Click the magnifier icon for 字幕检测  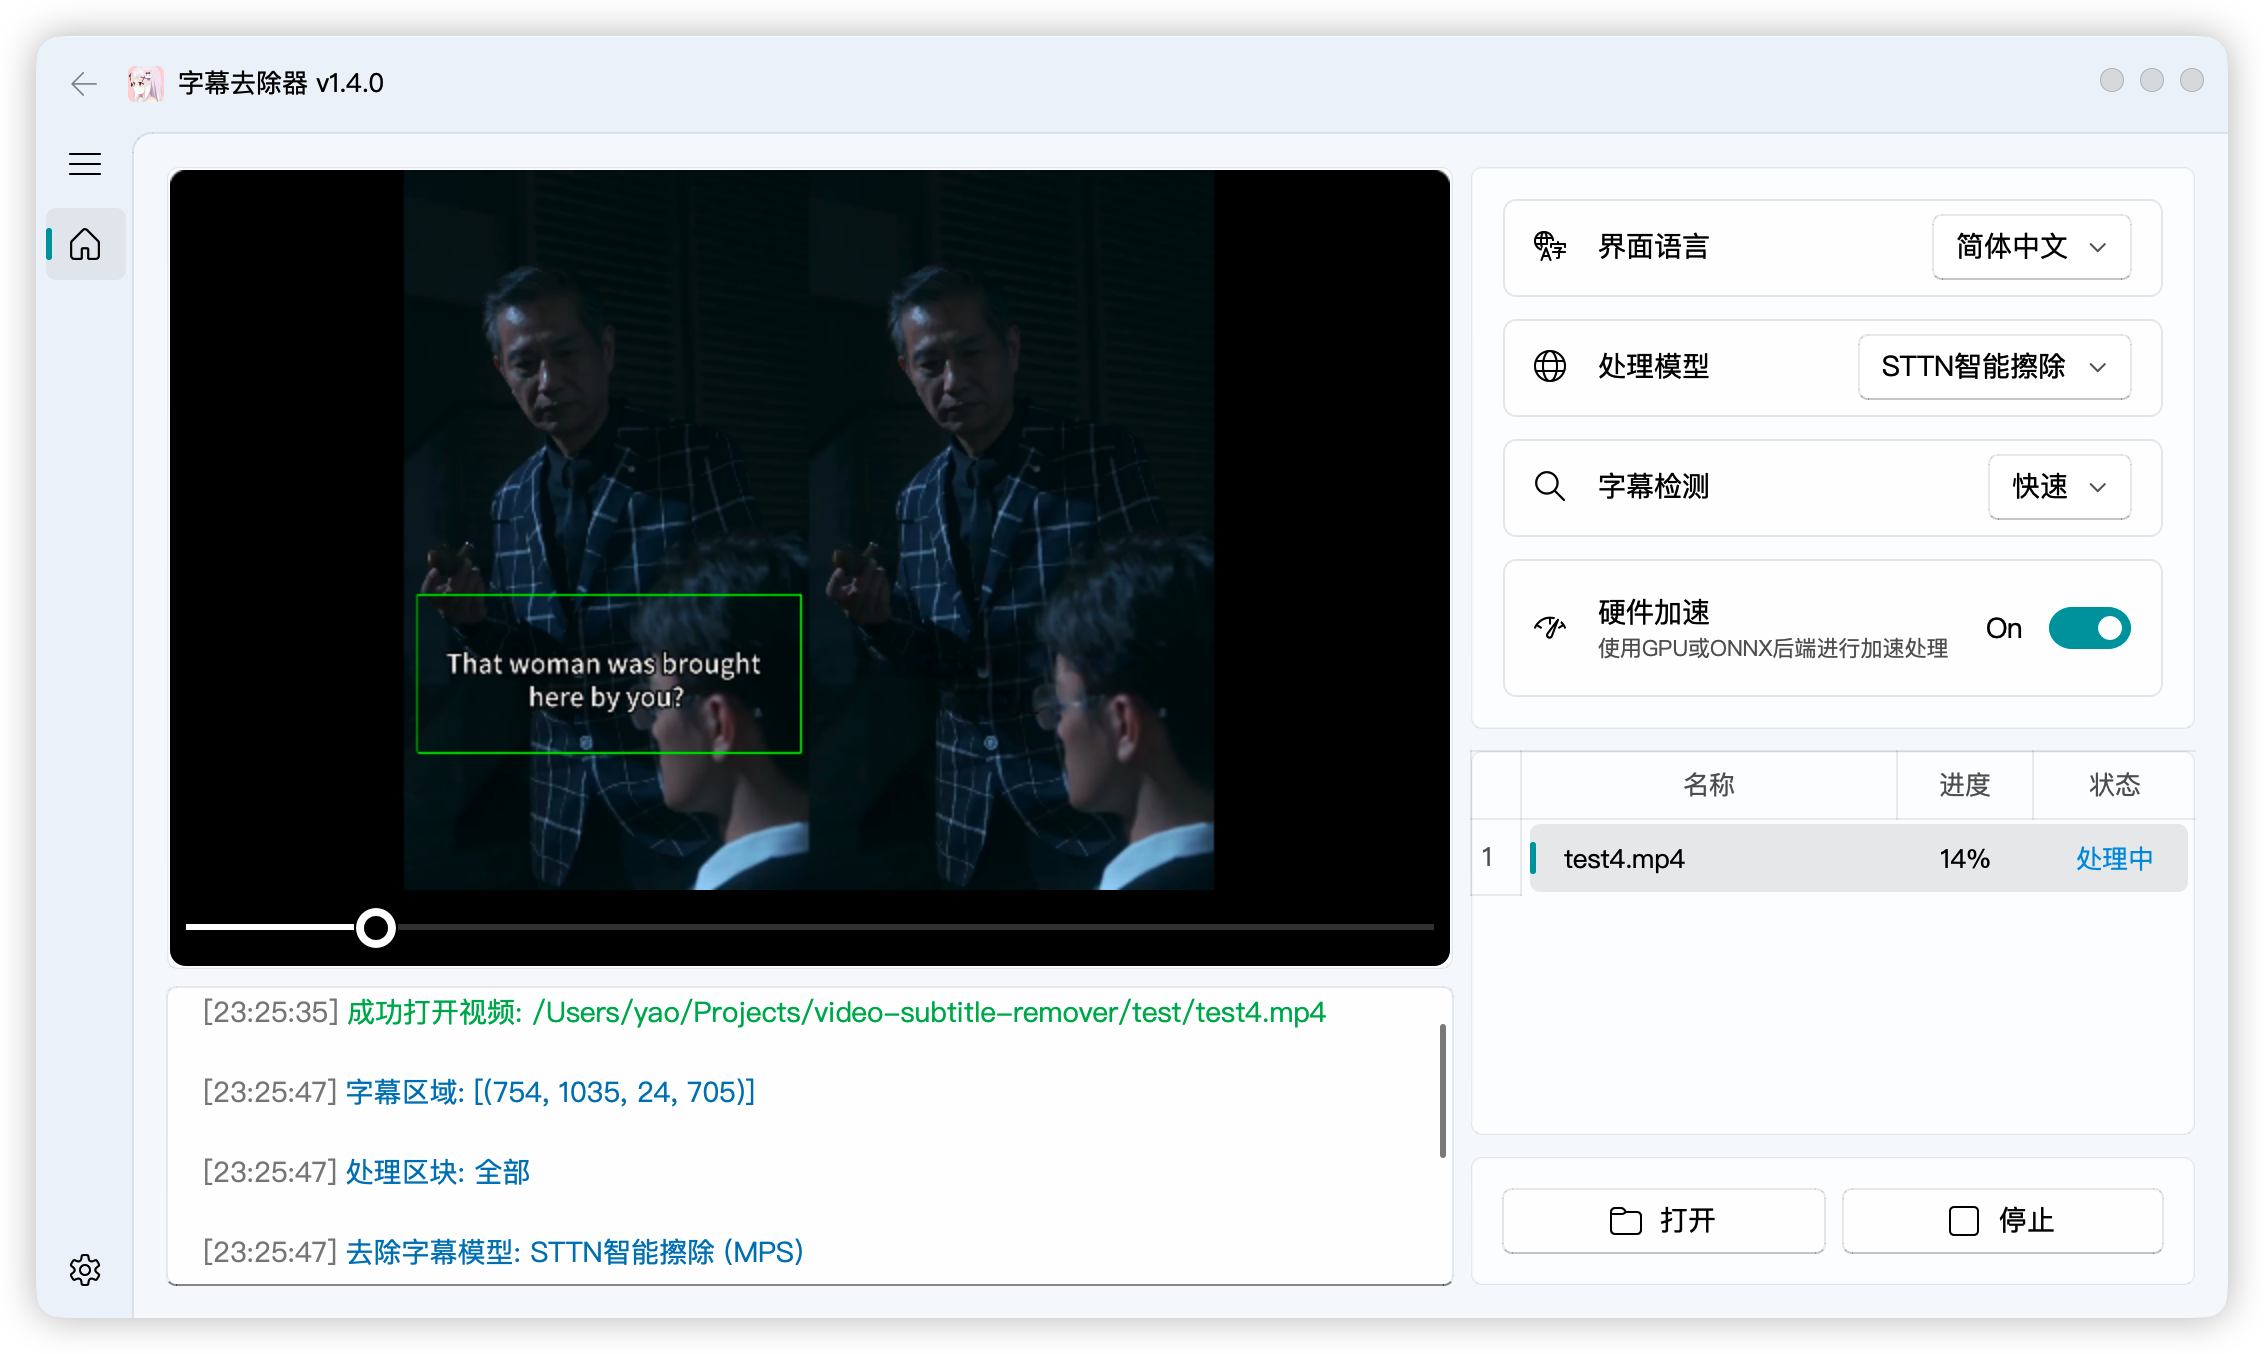coord(1549,487)
